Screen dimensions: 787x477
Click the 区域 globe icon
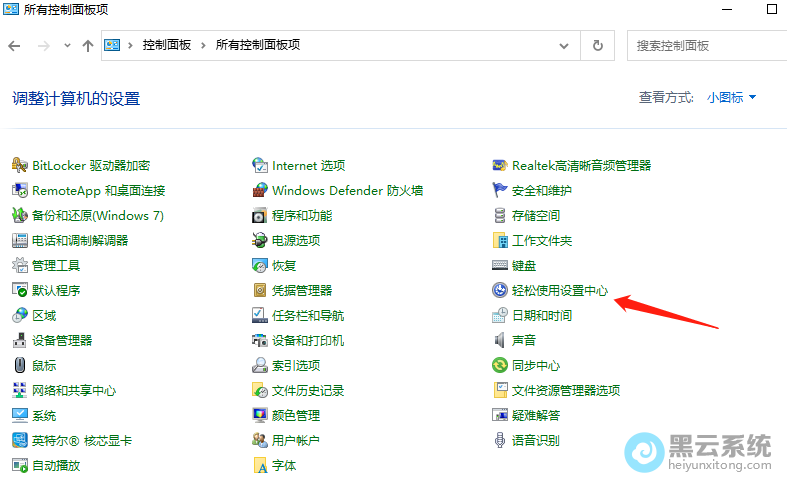(20, 315)
